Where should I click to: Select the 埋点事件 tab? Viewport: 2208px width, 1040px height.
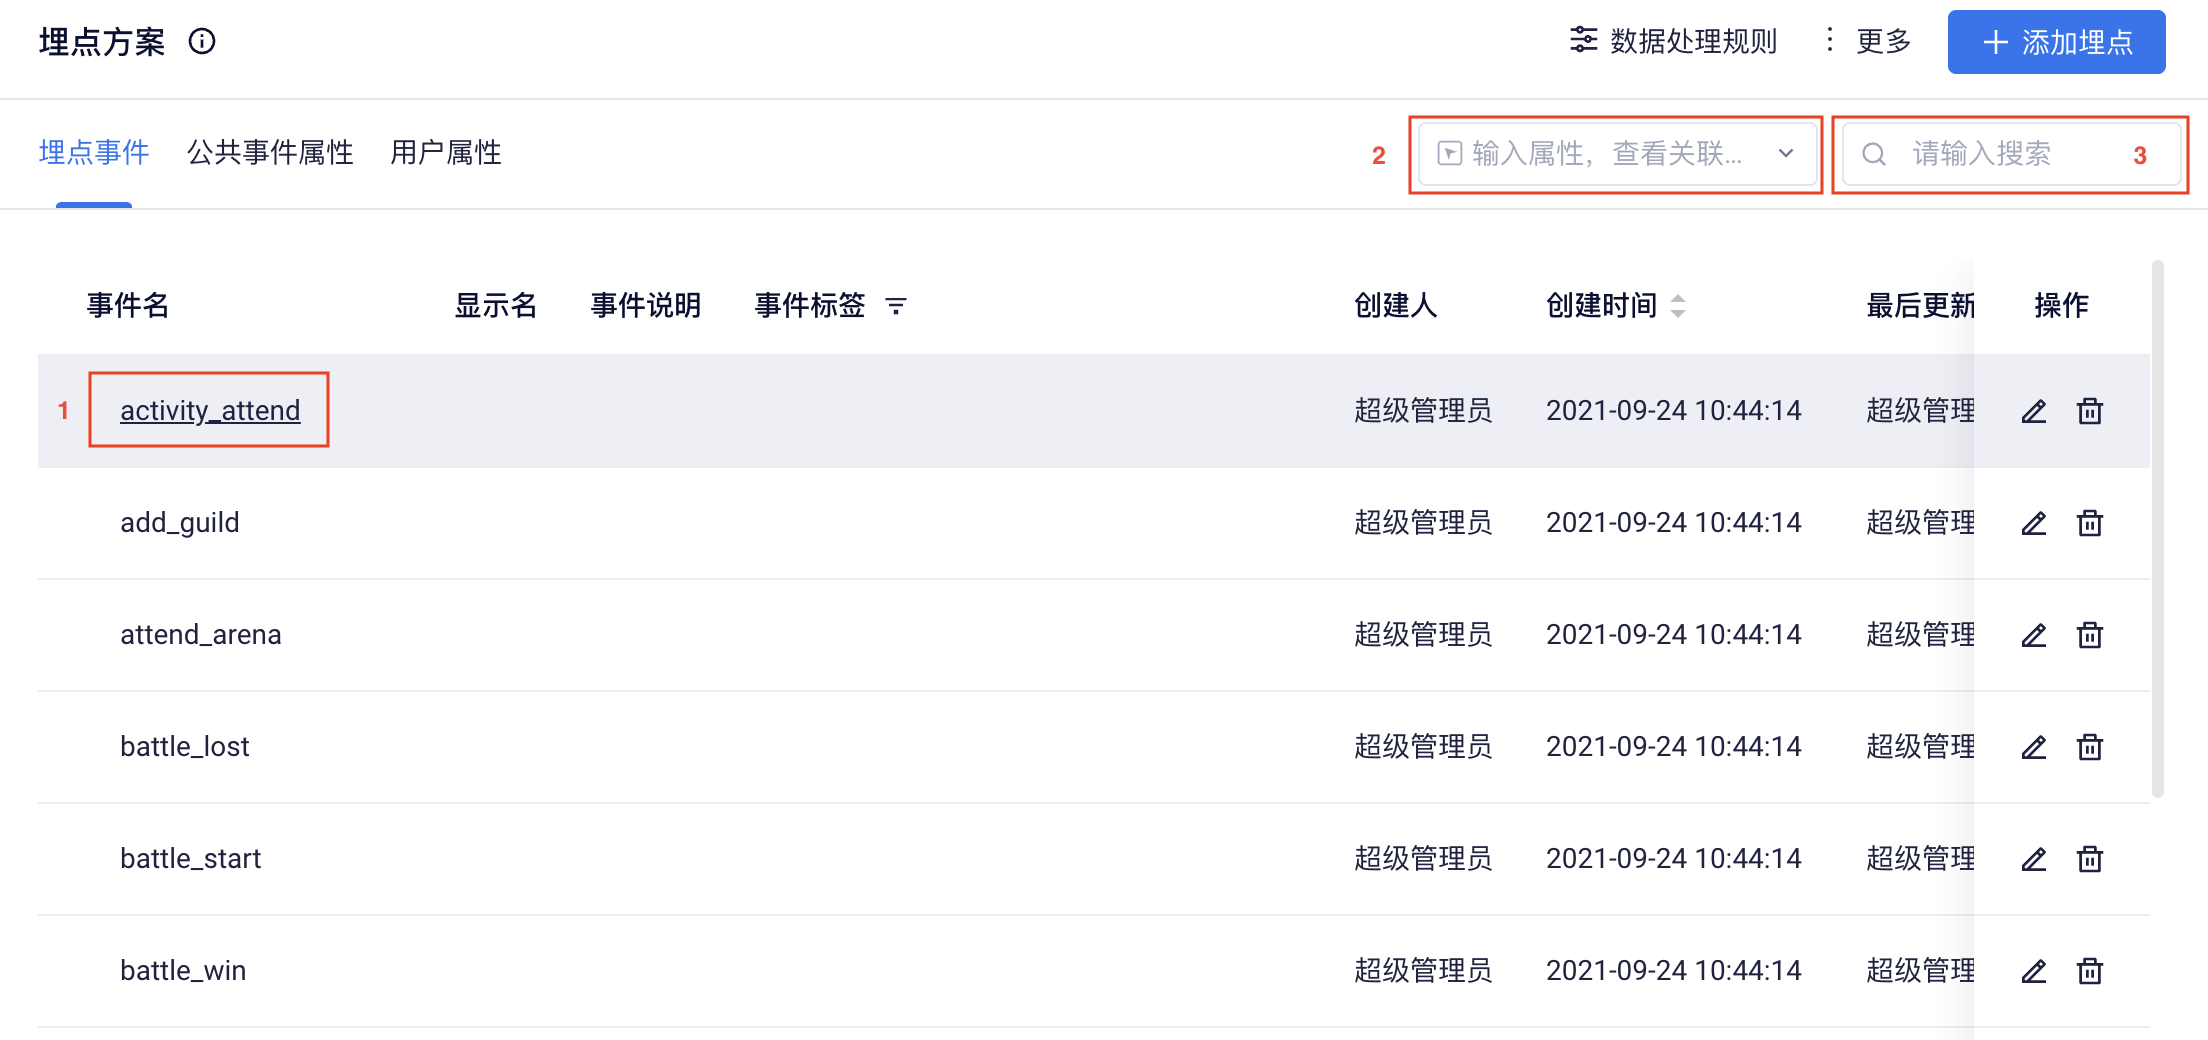click(94, 153)
